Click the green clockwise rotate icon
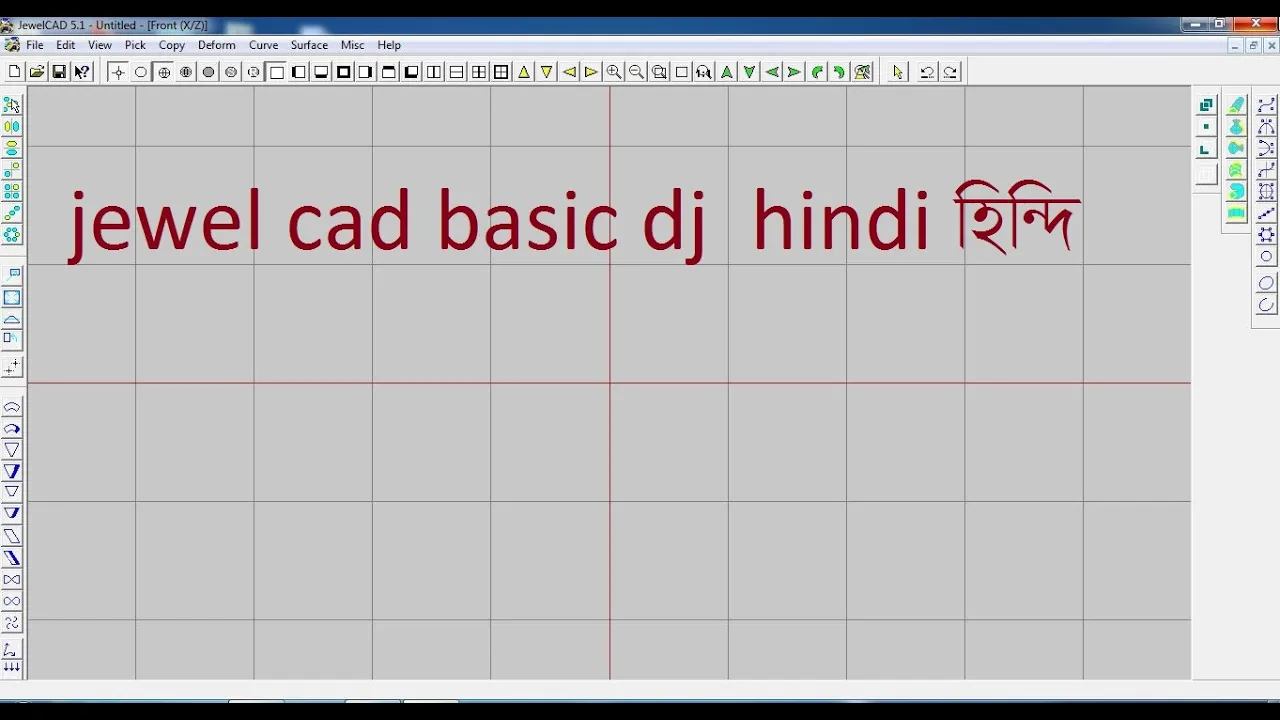The width and height of the screenshot is (1280, 720). pos(839,72)
